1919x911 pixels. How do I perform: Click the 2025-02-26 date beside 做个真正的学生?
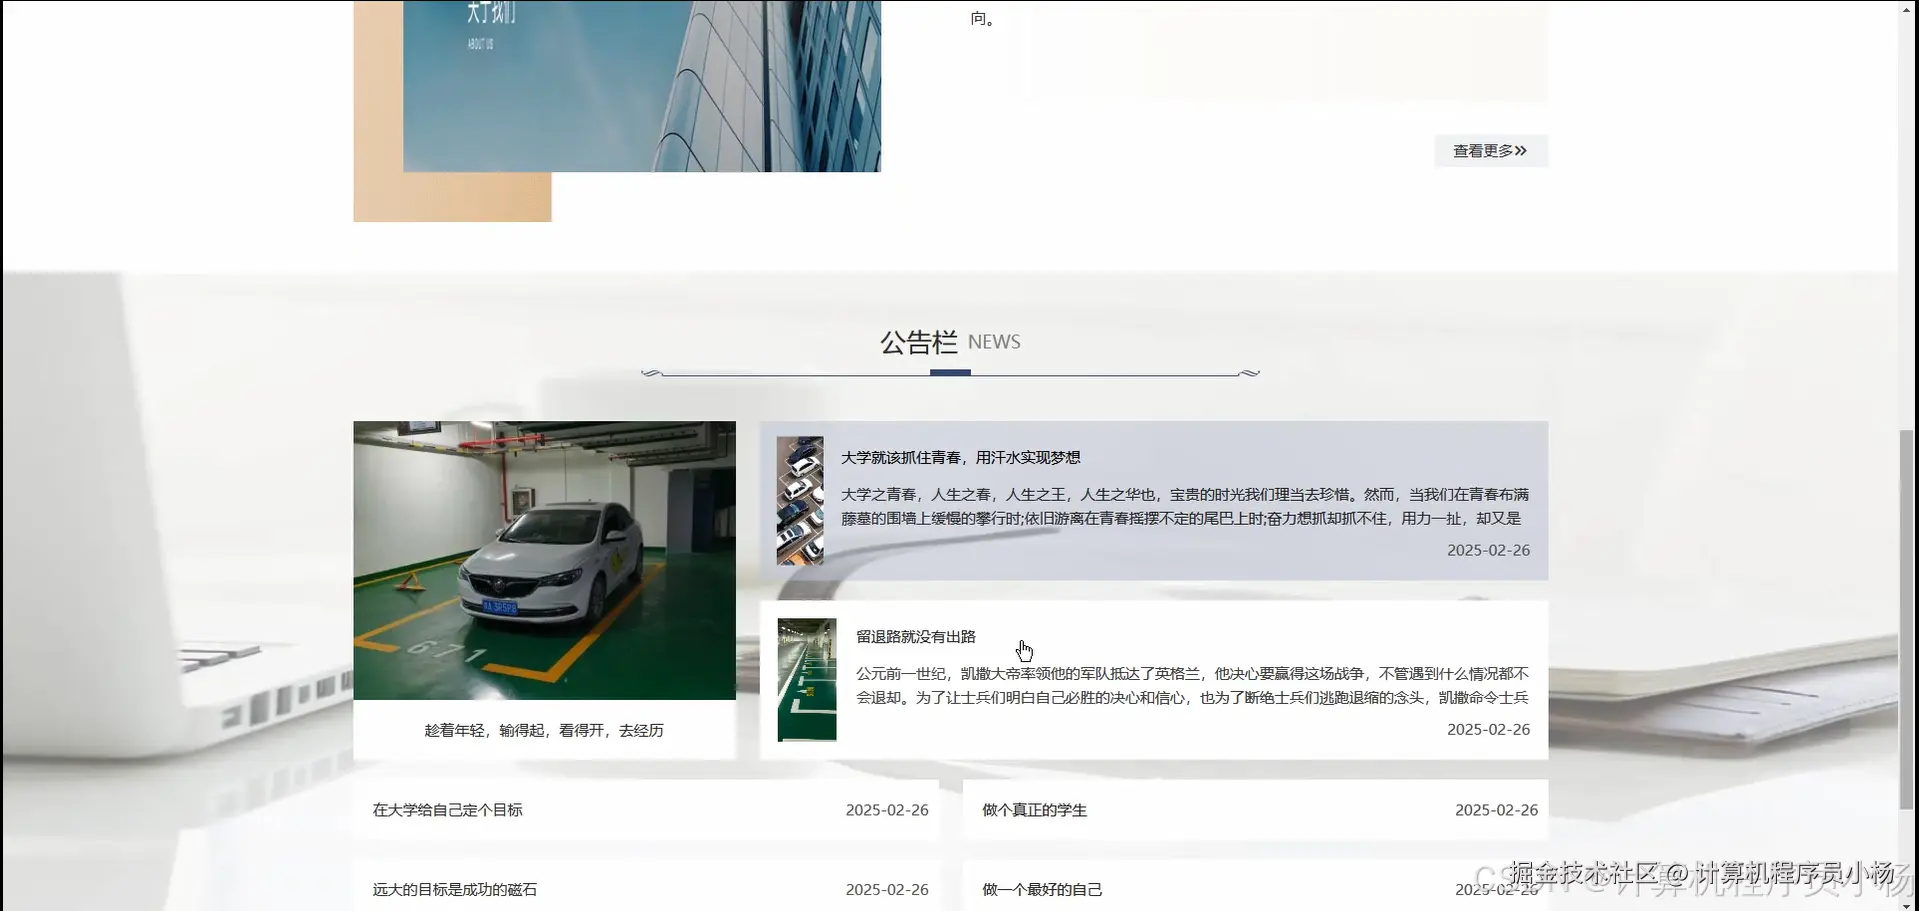tap(1496, 809)
